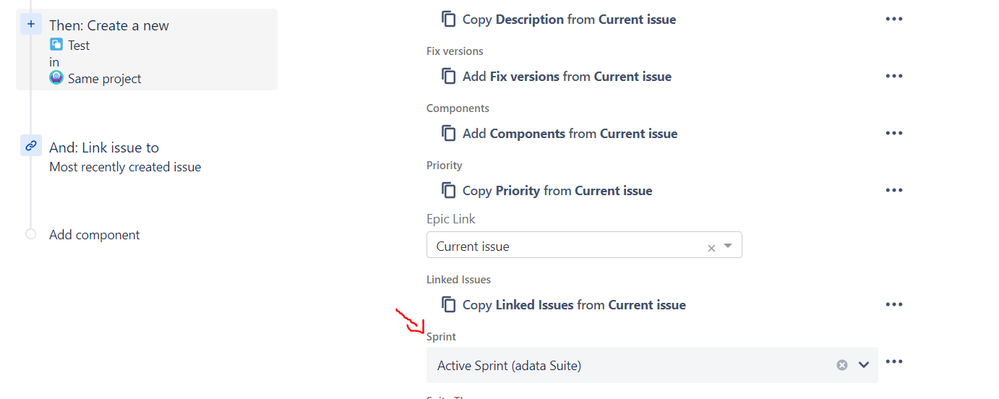Viewport: 999px width, 399px height.
Task: Open more options menu for Fix versions field
Action: point(894,76)
